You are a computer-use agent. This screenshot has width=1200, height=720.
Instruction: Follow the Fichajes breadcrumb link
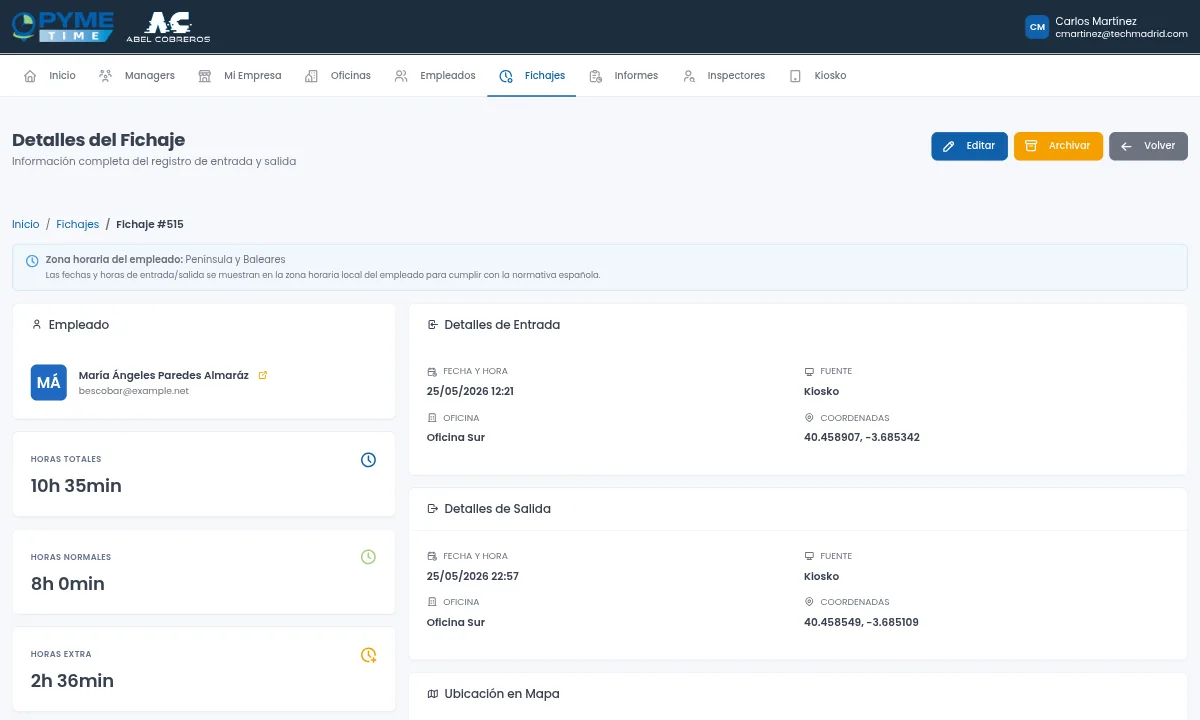[x=78, y=224]
